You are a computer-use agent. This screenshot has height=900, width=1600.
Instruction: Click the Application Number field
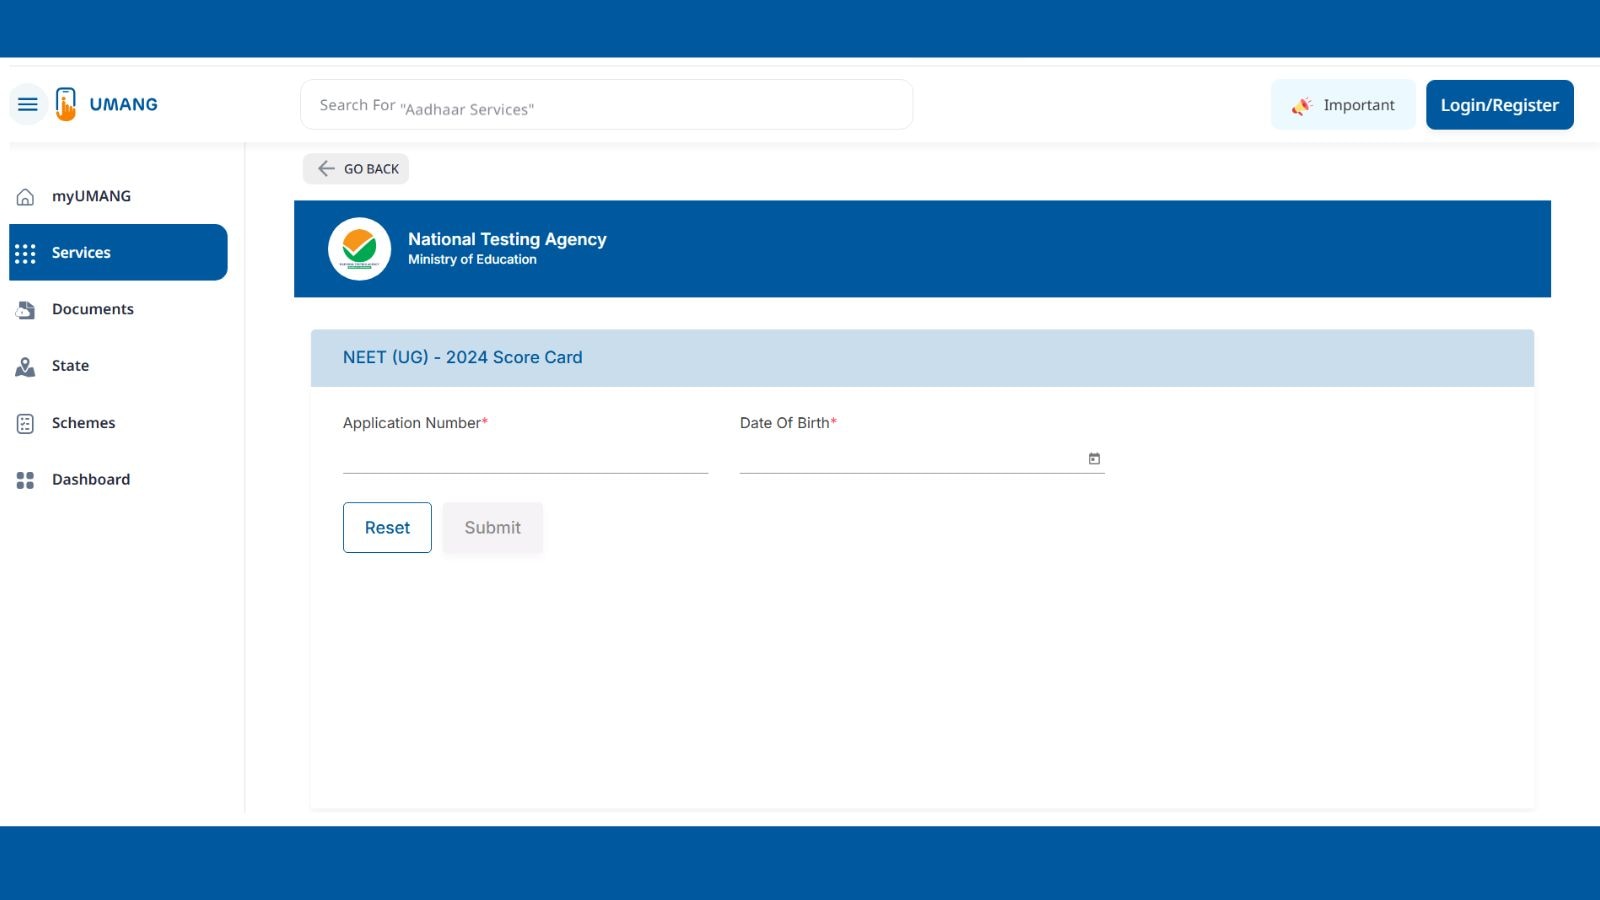525,458
